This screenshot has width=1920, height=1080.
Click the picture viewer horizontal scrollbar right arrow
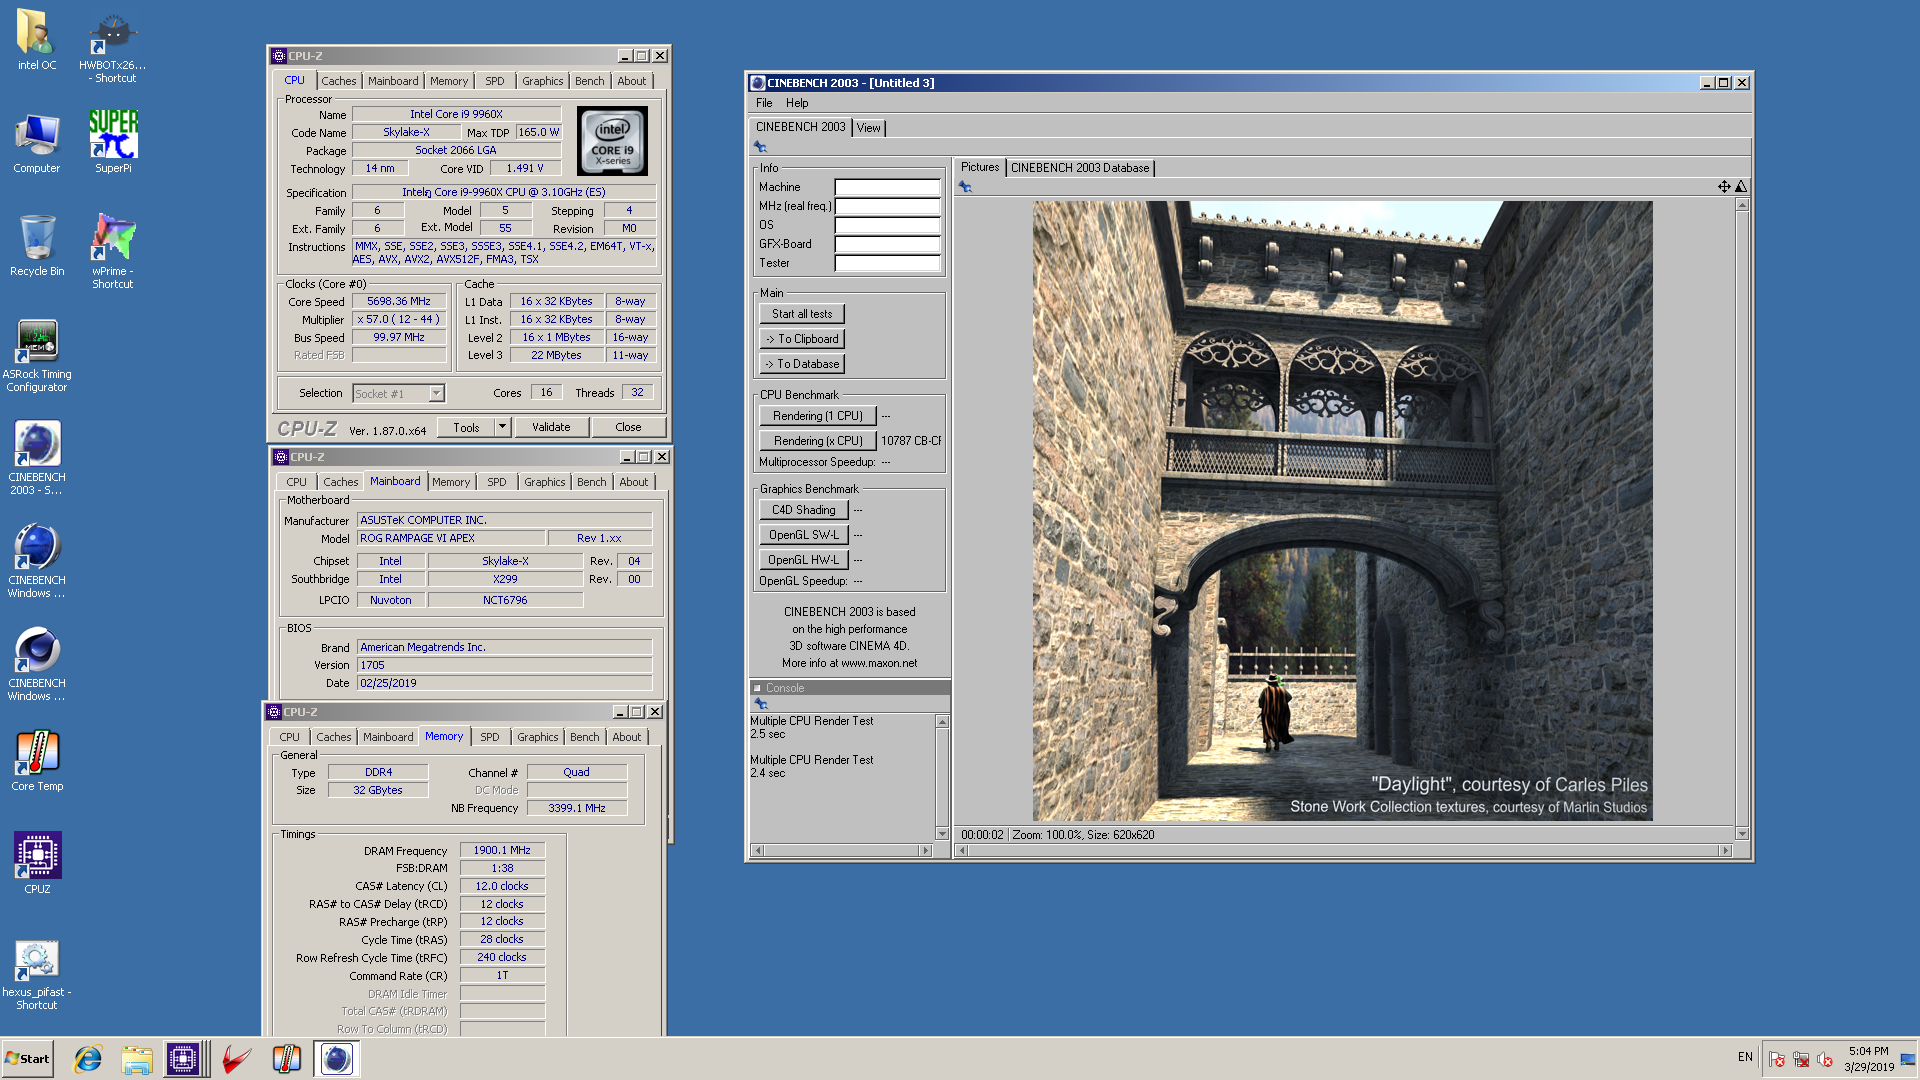pos(1725,851)
